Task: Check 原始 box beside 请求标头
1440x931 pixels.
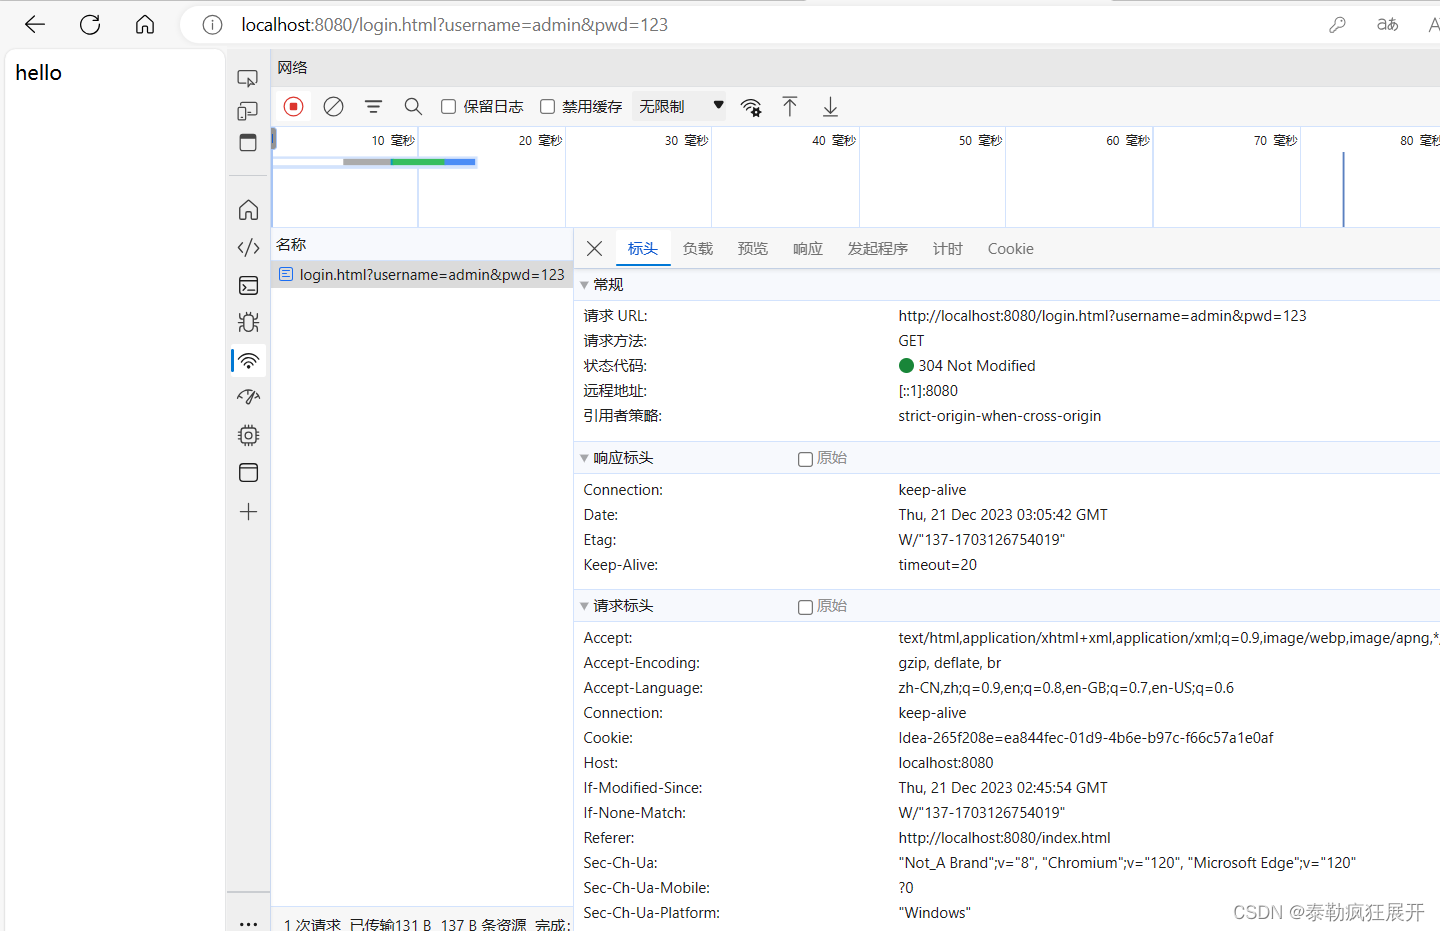Action: (x=805, y=607)
